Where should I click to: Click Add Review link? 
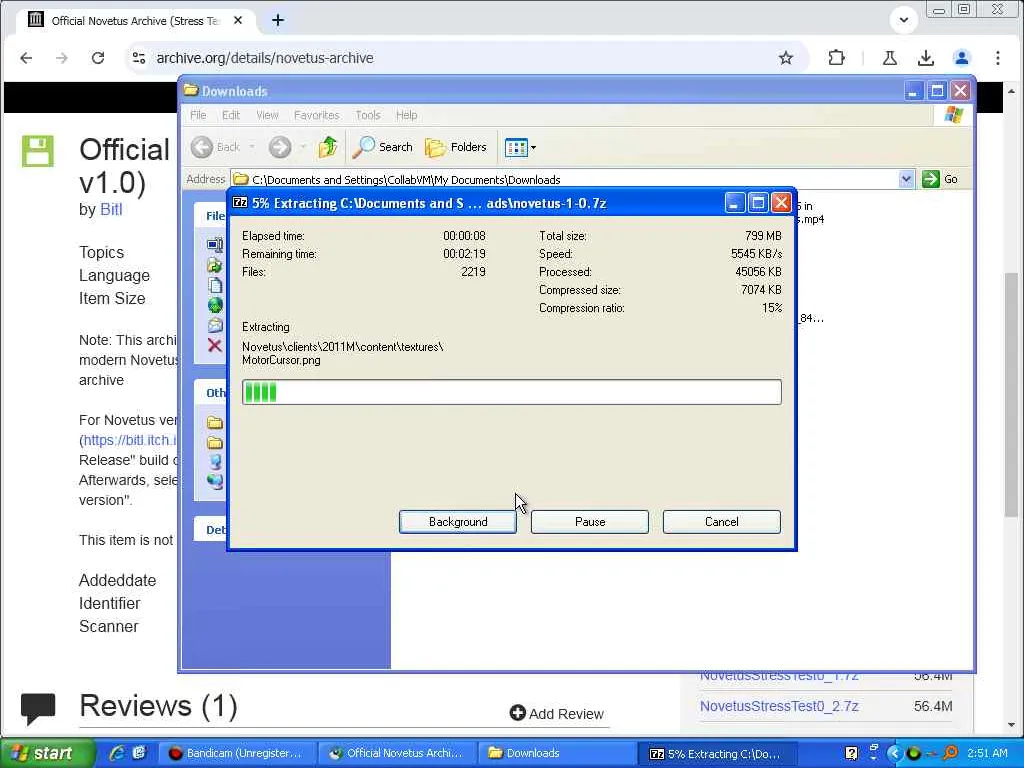pos(556,714)
